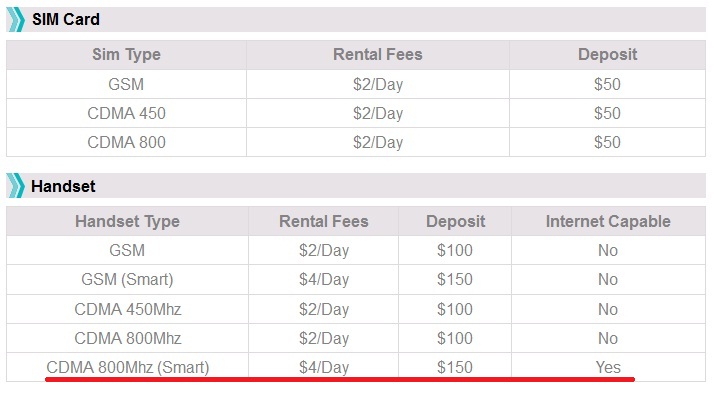Click the SIM Card Deposit column header
Screen dimensions: 714x393
607,55
